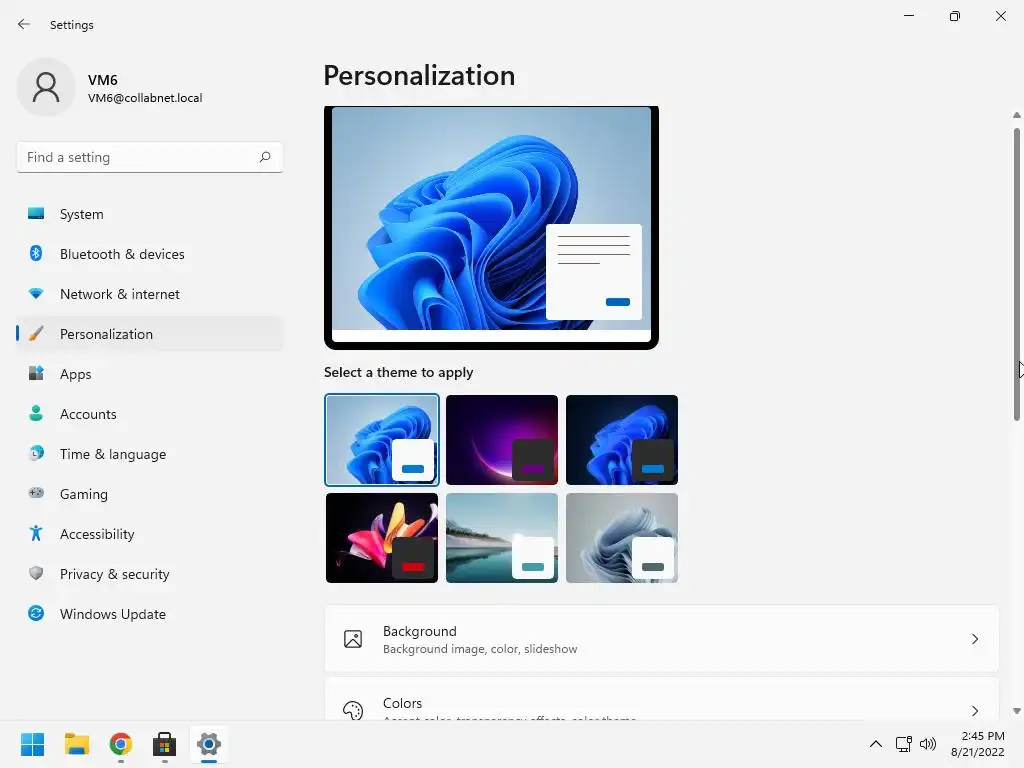
Task: Click the Privacy shield icon
Action: click(36, 573)
